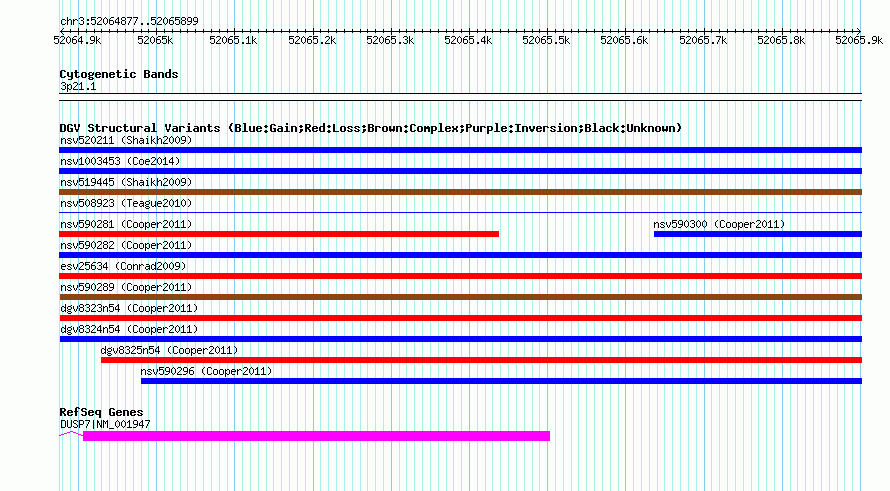Click the dgv8325n54 red bar

point(481,360)
